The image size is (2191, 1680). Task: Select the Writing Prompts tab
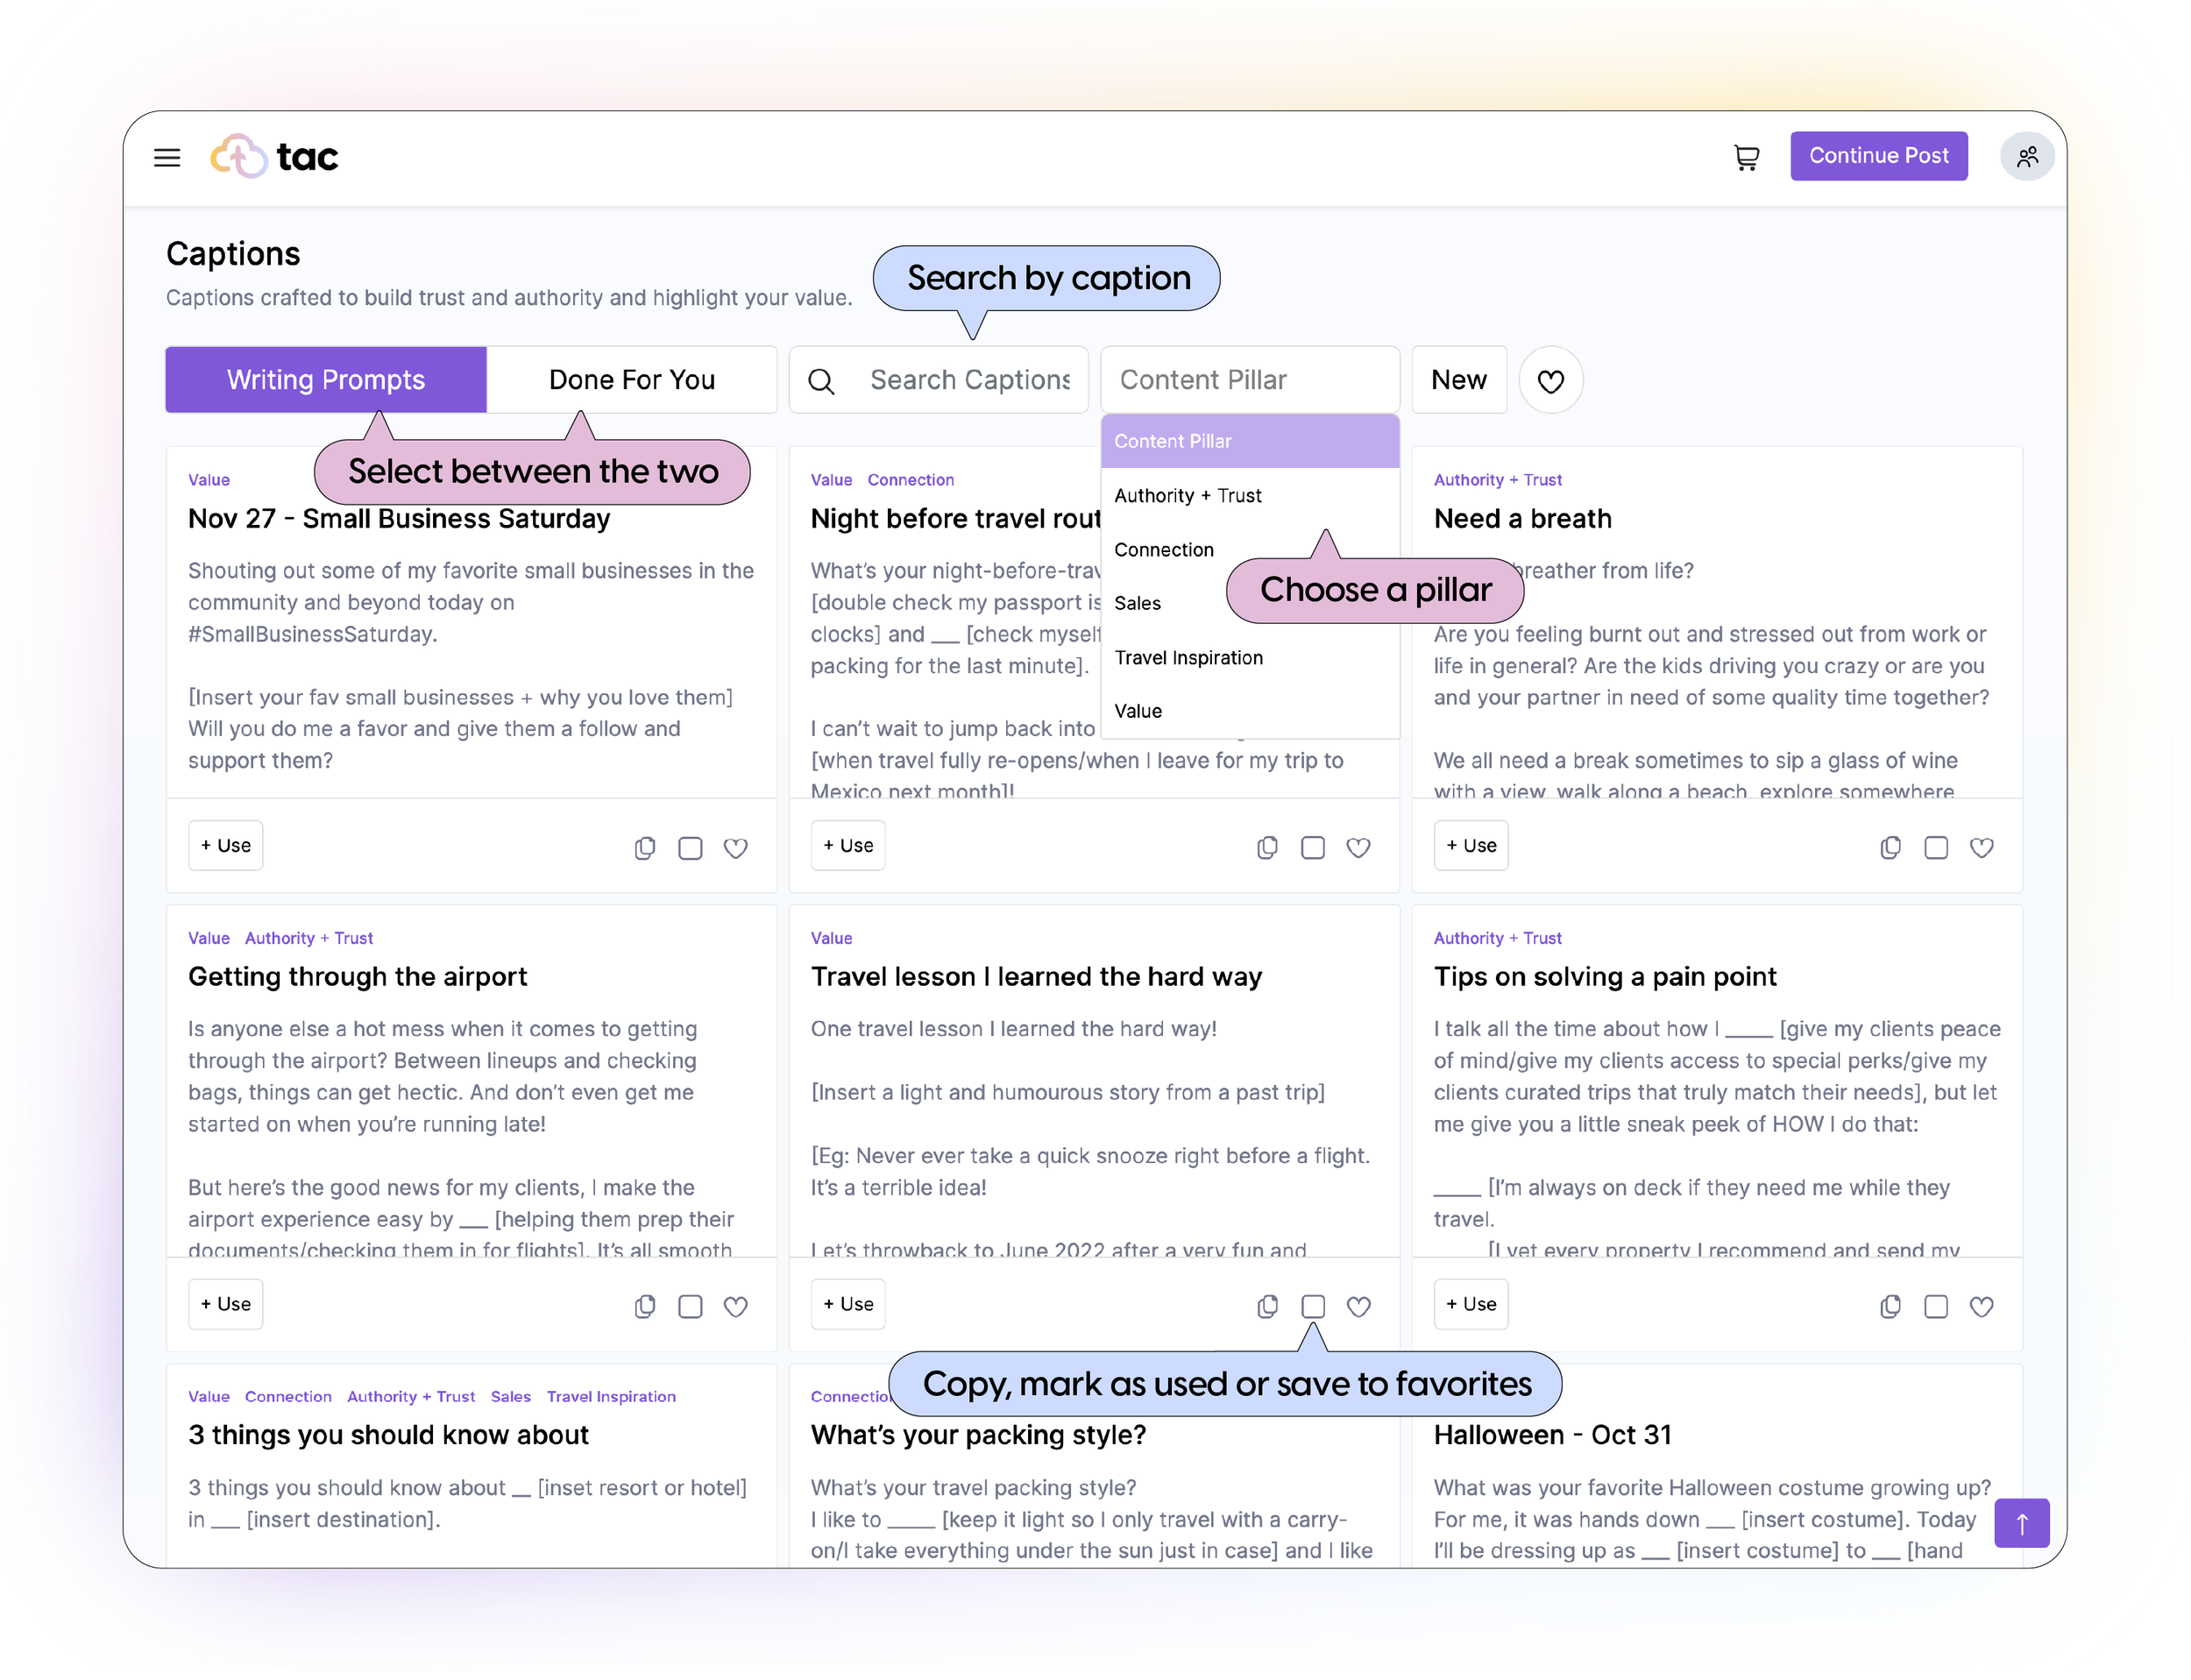[326, 380]
